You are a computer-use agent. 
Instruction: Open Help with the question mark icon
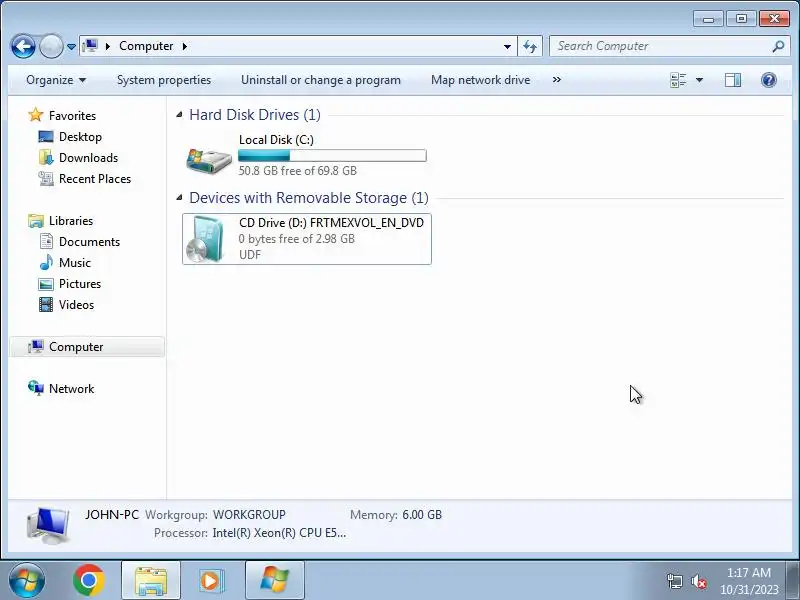click(769, 80)
